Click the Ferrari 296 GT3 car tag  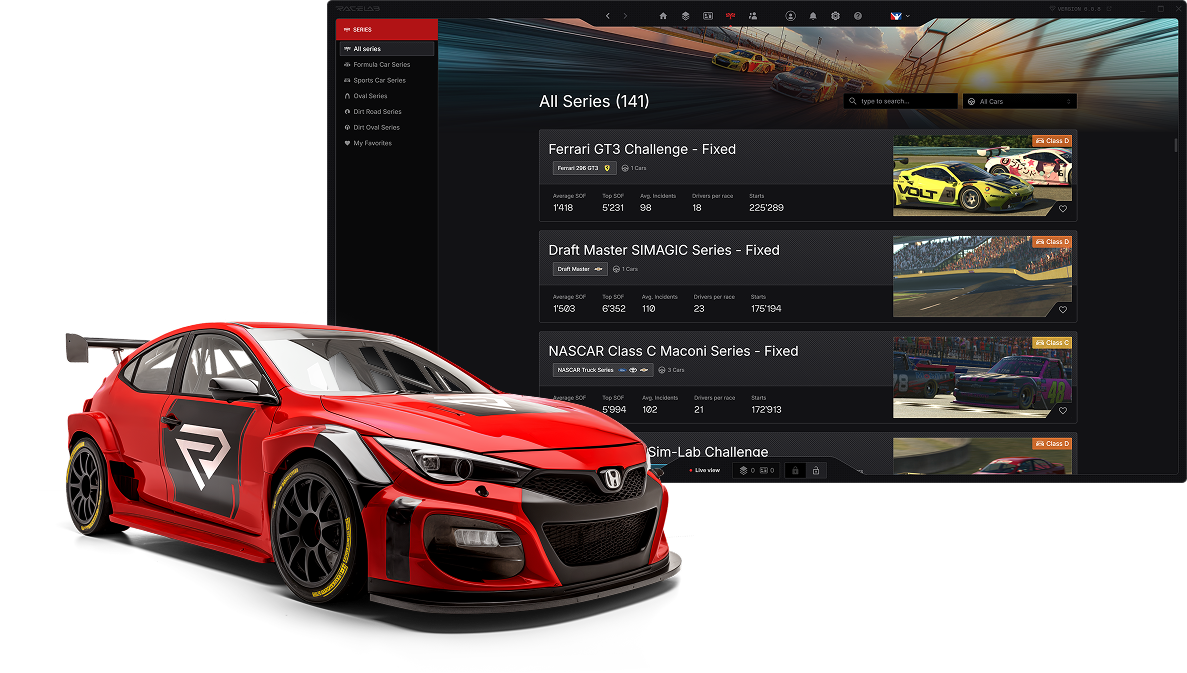pyautogui.click(x=584, y=168)
